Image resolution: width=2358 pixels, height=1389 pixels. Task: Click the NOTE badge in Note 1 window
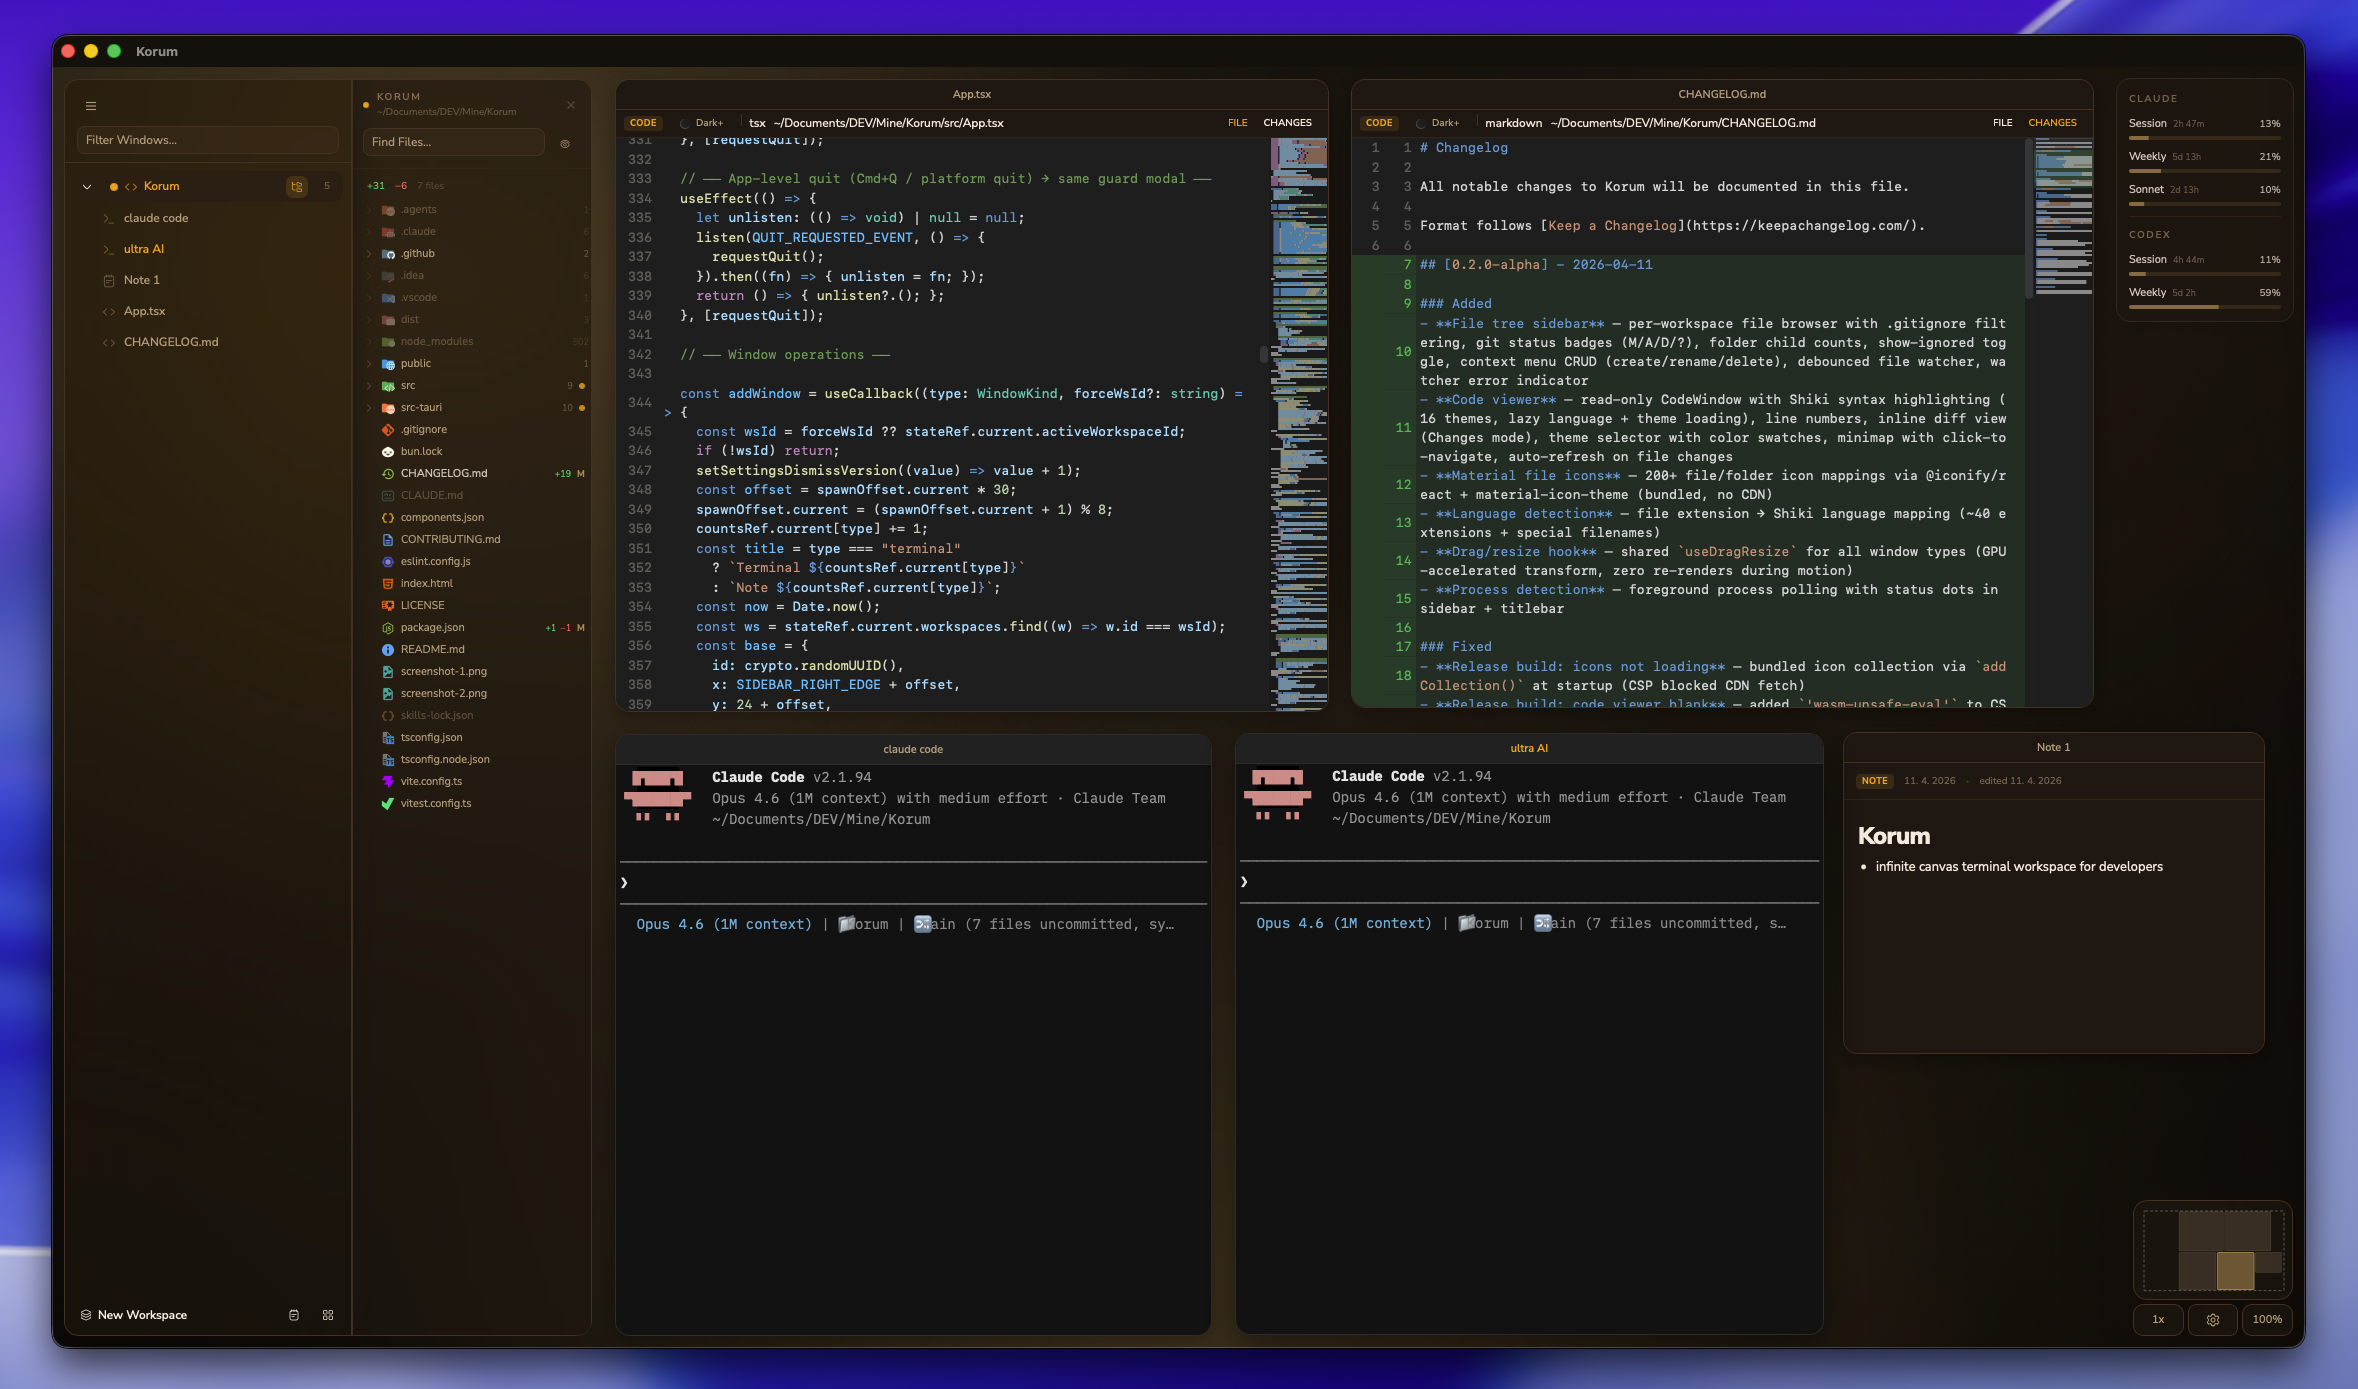(x=1874, y=781)
